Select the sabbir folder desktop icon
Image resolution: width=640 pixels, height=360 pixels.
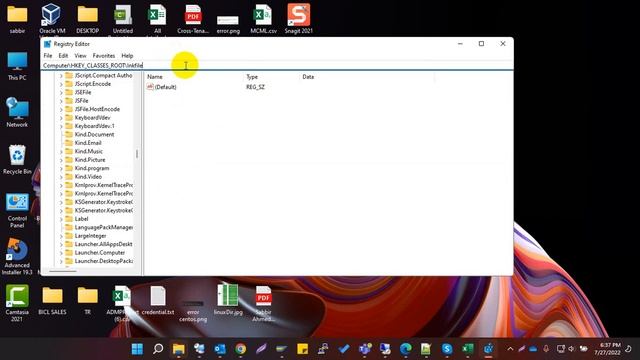tap(17, 19)
